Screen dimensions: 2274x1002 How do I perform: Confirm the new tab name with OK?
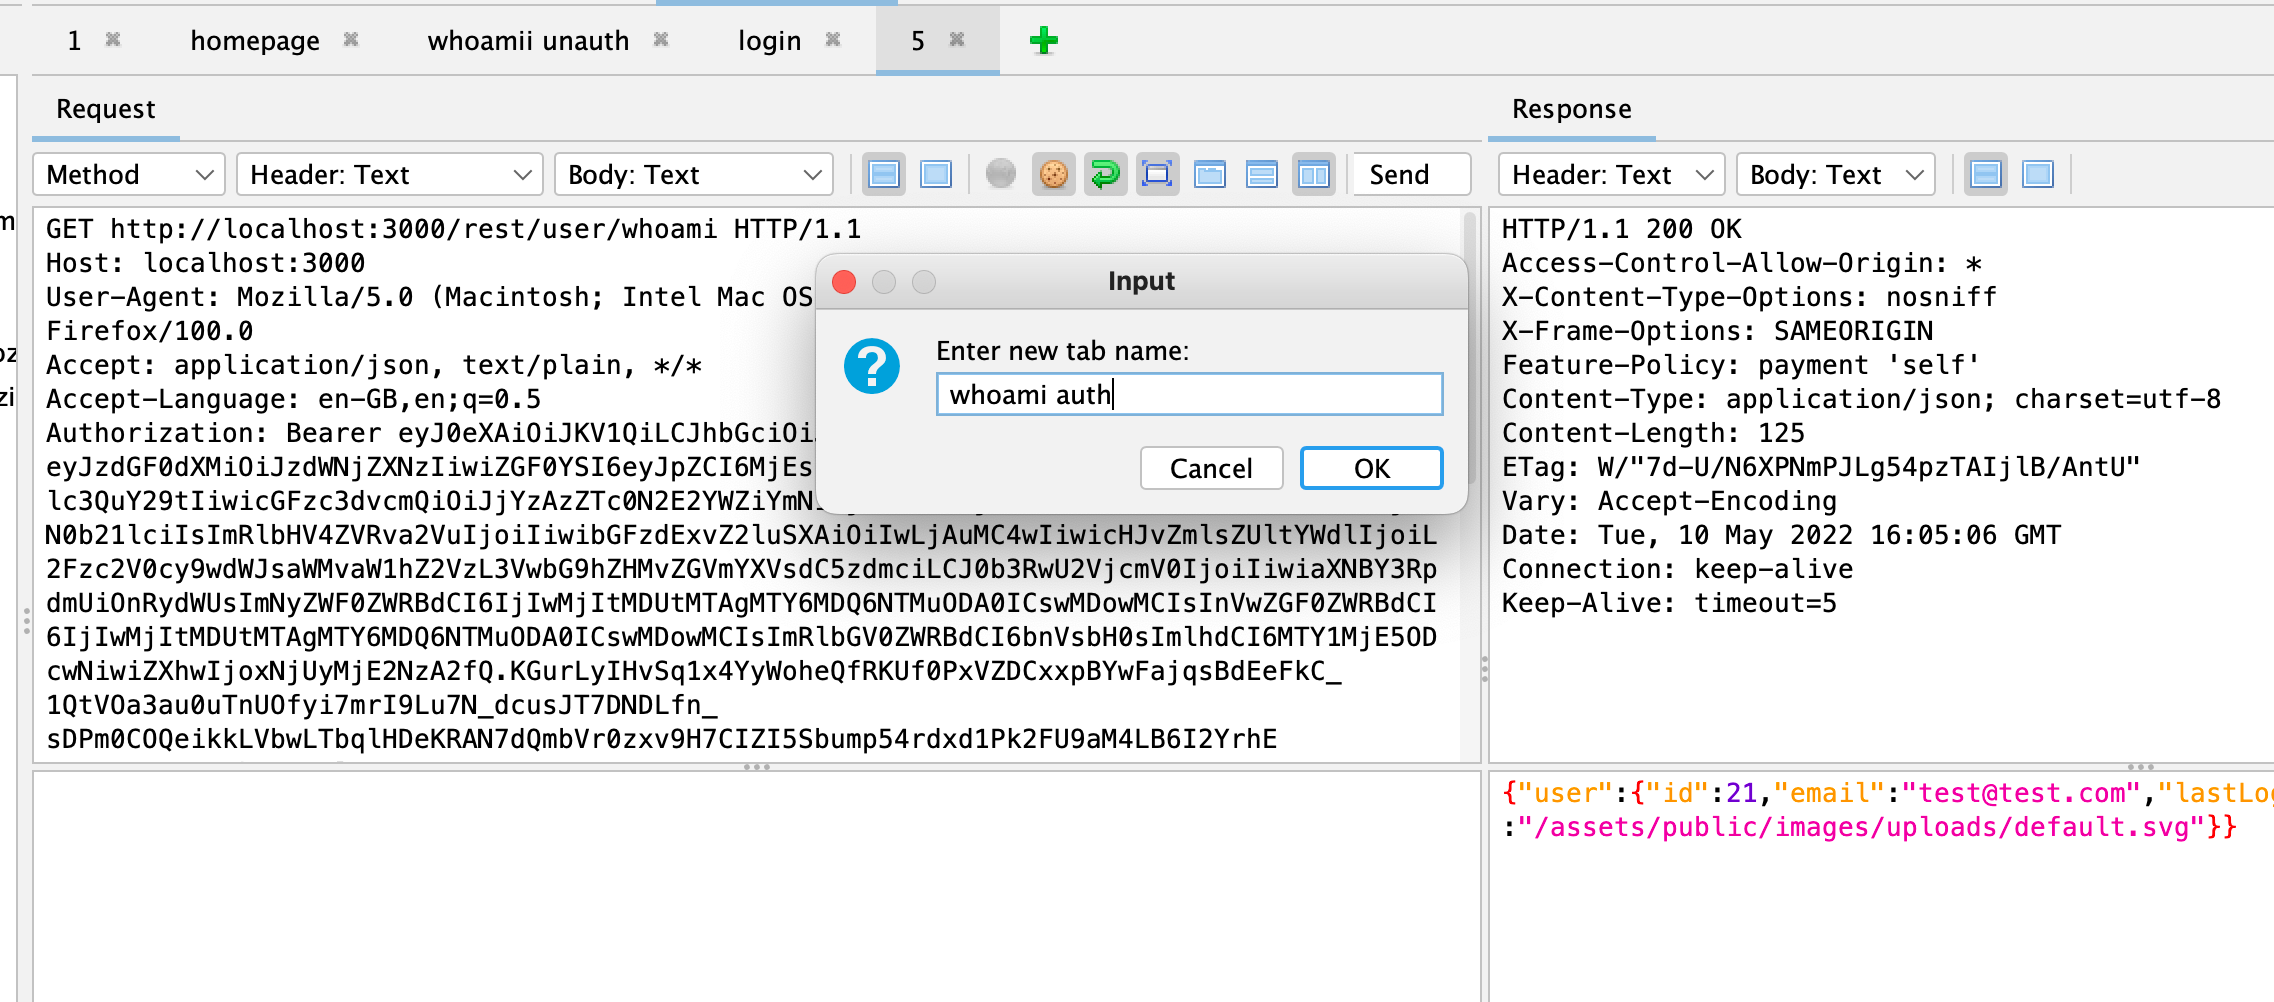(1371, 469)
